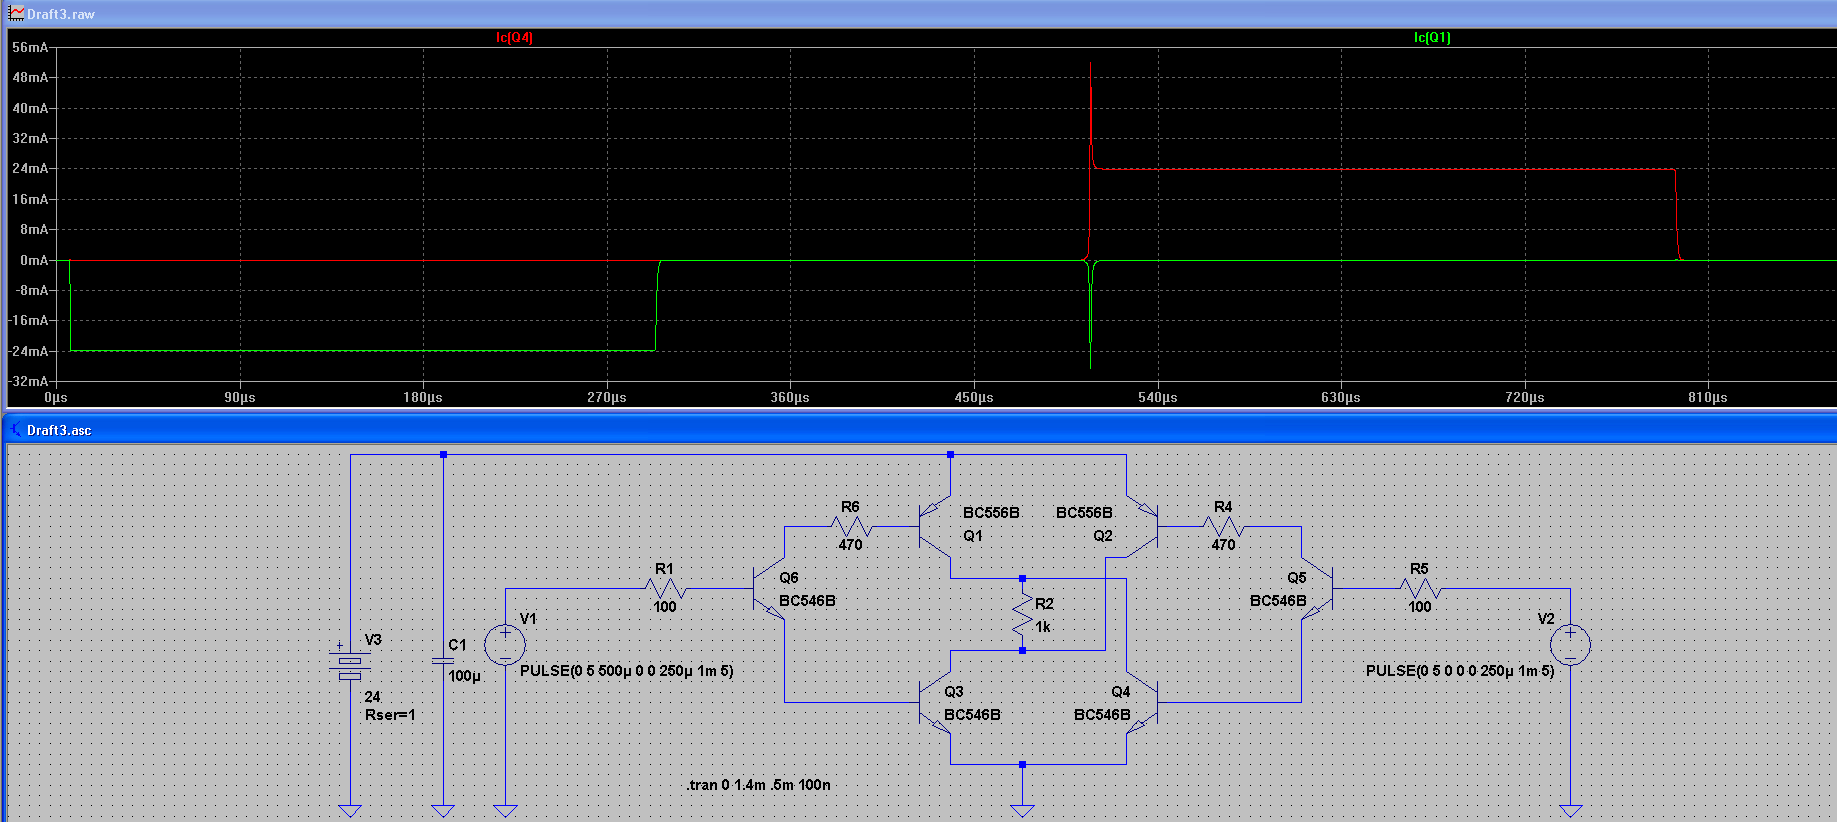Viewport: 1837px width, 822px height.
Task: Click the R1 resistor symbol
Action: (665, 589)
